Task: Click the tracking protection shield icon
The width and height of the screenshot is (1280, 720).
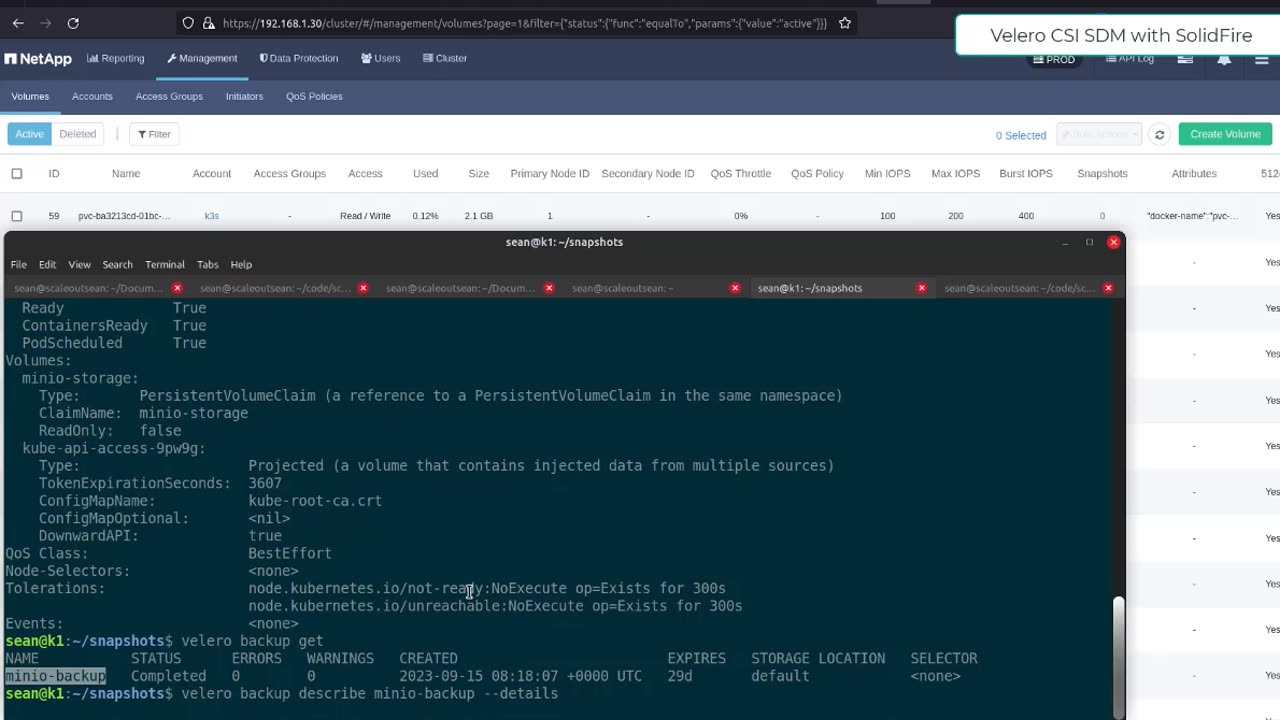Action: [x=188, y=23]
